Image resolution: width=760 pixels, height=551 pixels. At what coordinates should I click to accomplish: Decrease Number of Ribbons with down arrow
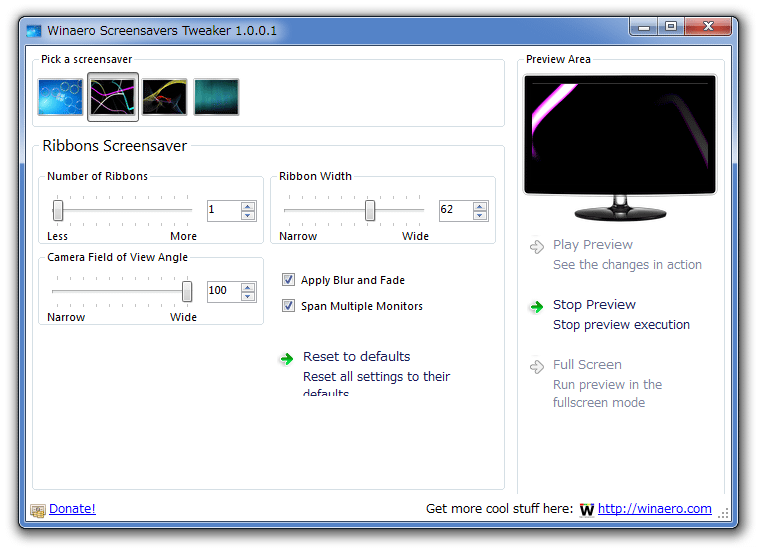click(248, 215)
